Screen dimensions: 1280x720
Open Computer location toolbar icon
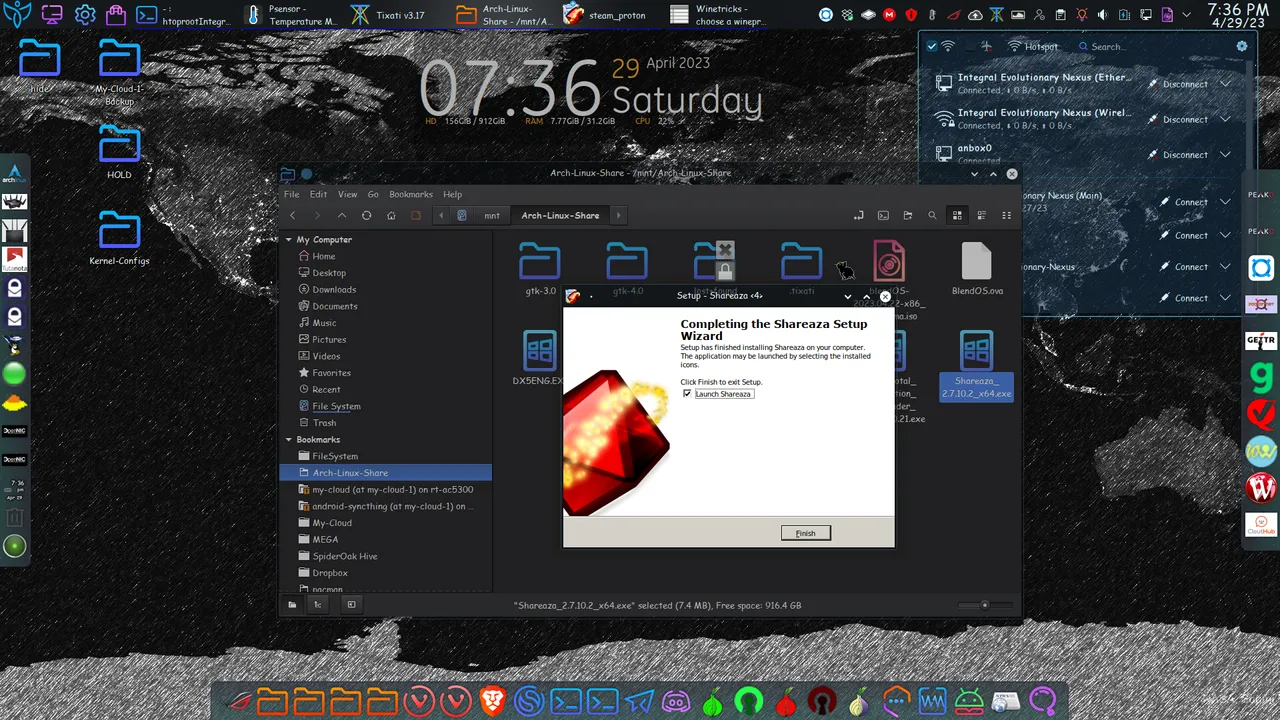[x=416, y=215]
